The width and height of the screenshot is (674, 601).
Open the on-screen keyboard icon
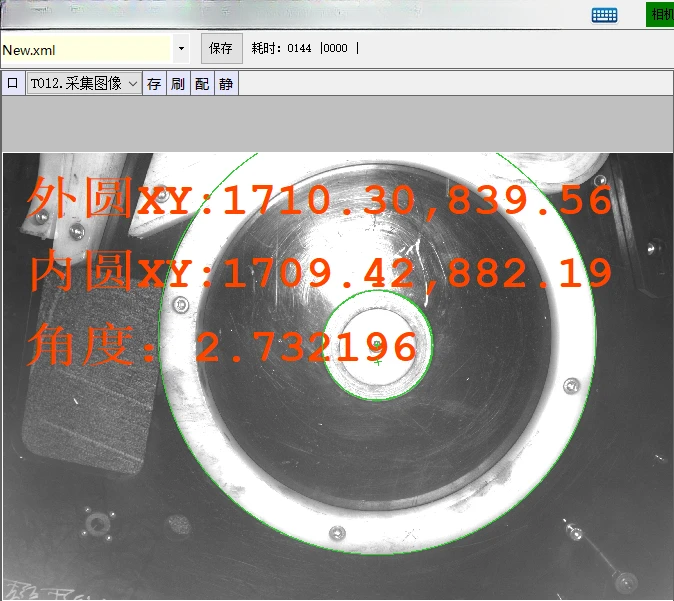604,15
